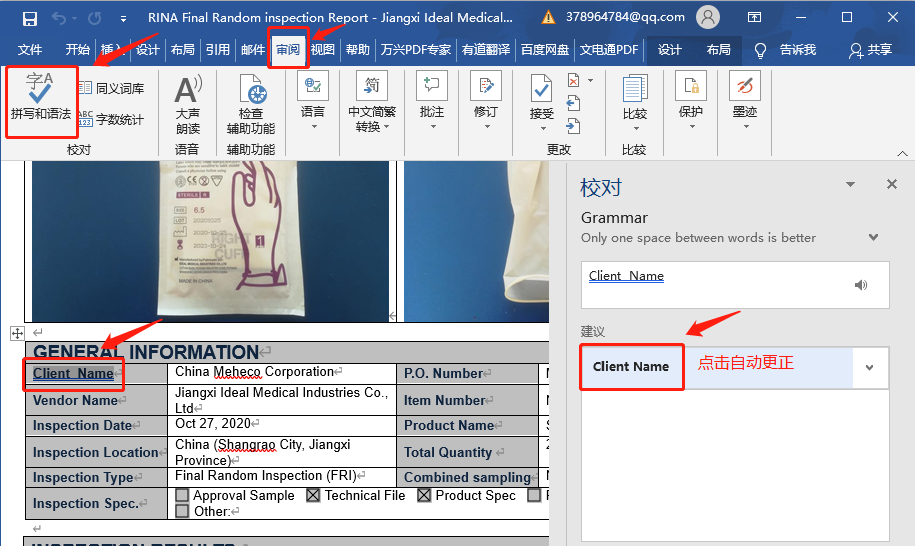Screen dimensions: 915x546
Task: Click the ribbon display options icon
Action: coord(754,18)
